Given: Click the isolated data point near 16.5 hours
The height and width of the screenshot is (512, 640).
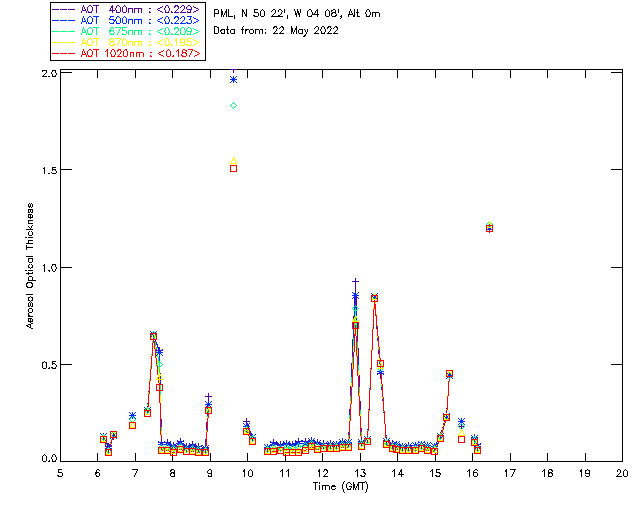Looking at the screenshot, I should coord(489,227).
